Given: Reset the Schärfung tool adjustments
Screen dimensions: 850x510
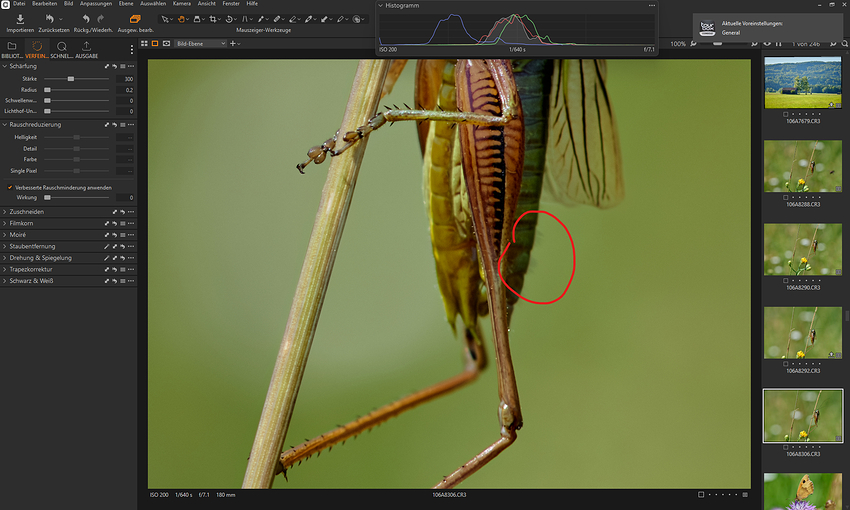Looking at the screenshot, I should 115,66.
